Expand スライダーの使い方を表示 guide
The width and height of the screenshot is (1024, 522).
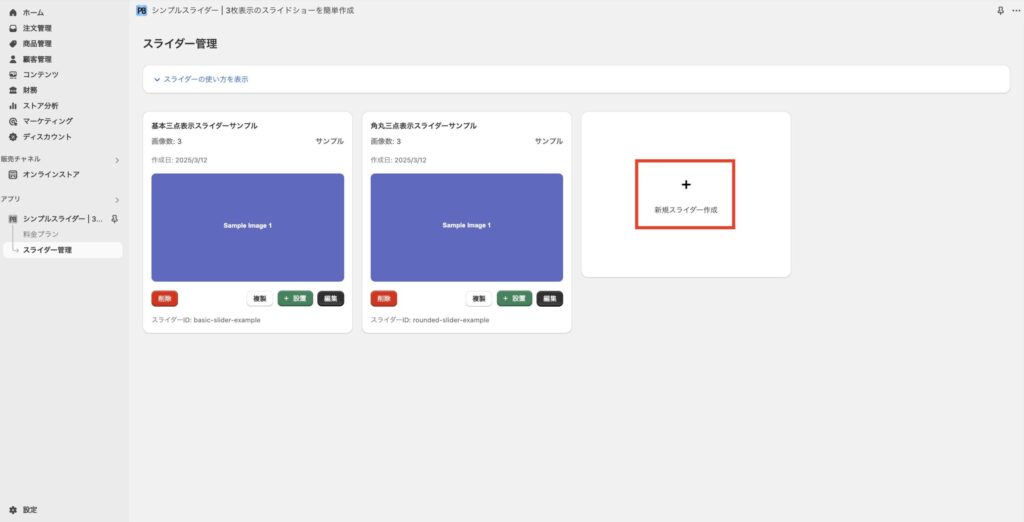pos(200,80)
